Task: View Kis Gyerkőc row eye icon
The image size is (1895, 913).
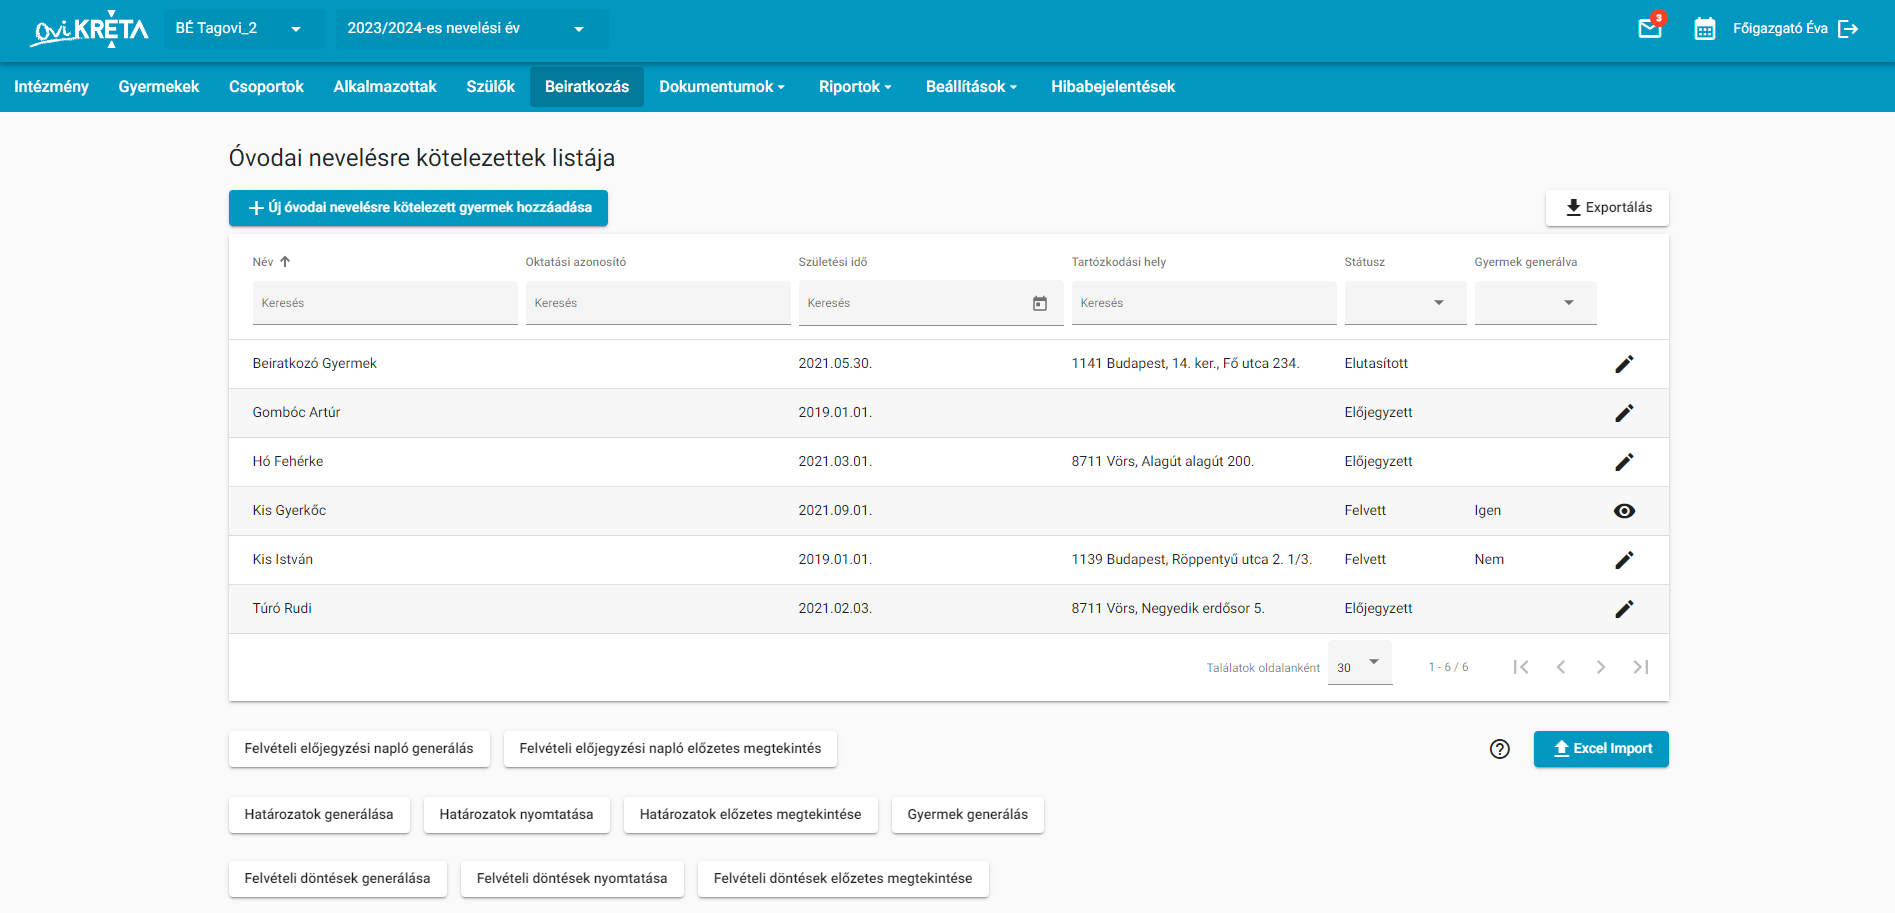Action: 1624,511
